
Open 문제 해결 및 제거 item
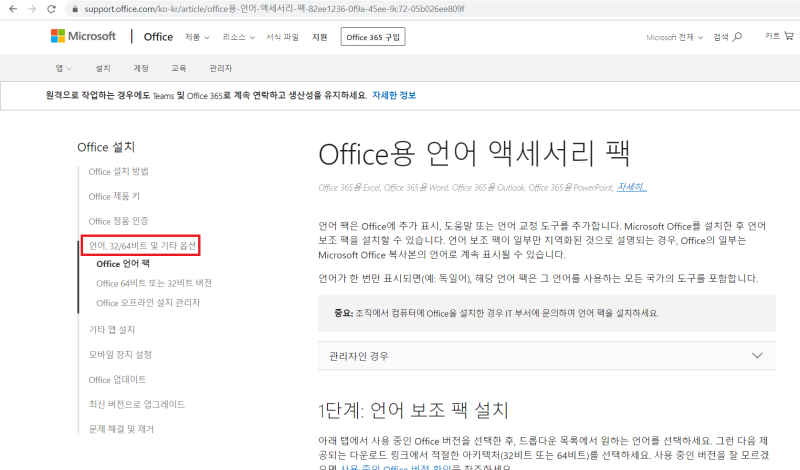click(x=121, y=429)
